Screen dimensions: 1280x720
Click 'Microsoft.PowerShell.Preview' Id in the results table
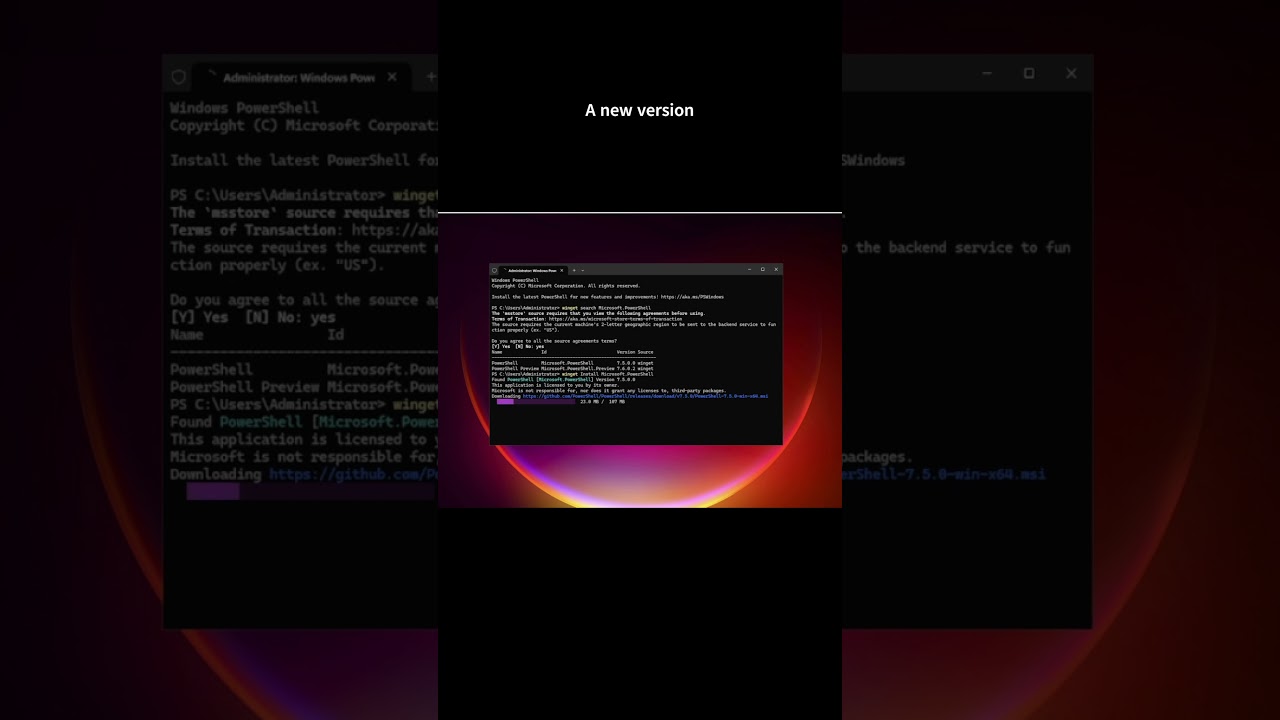577,368
